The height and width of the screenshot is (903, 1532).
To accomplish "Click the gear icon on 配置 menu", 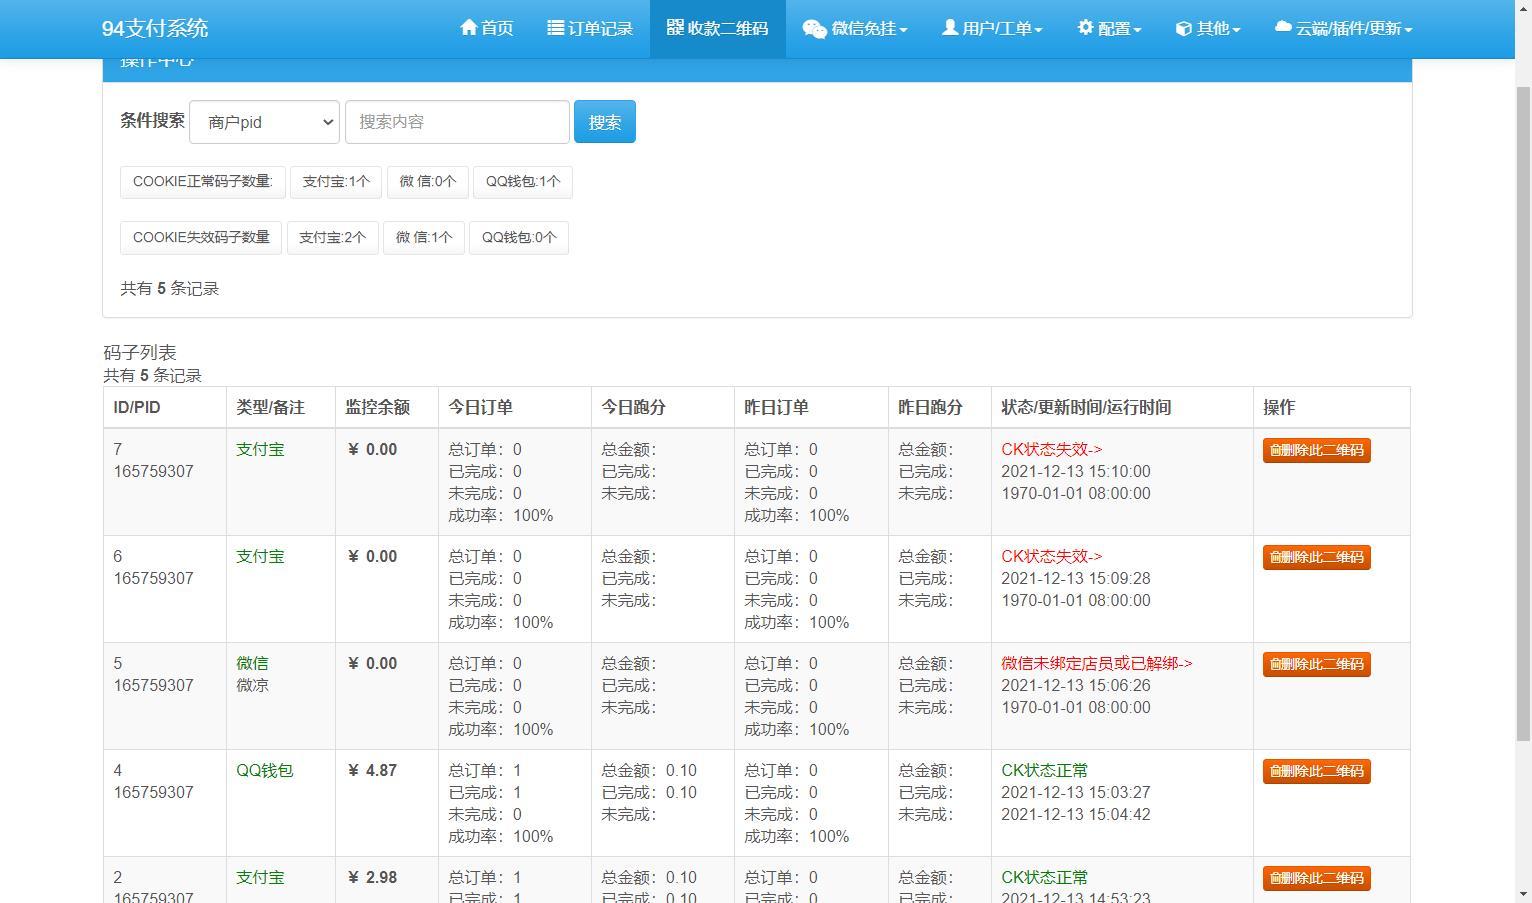I will (x=1086, y=28).
